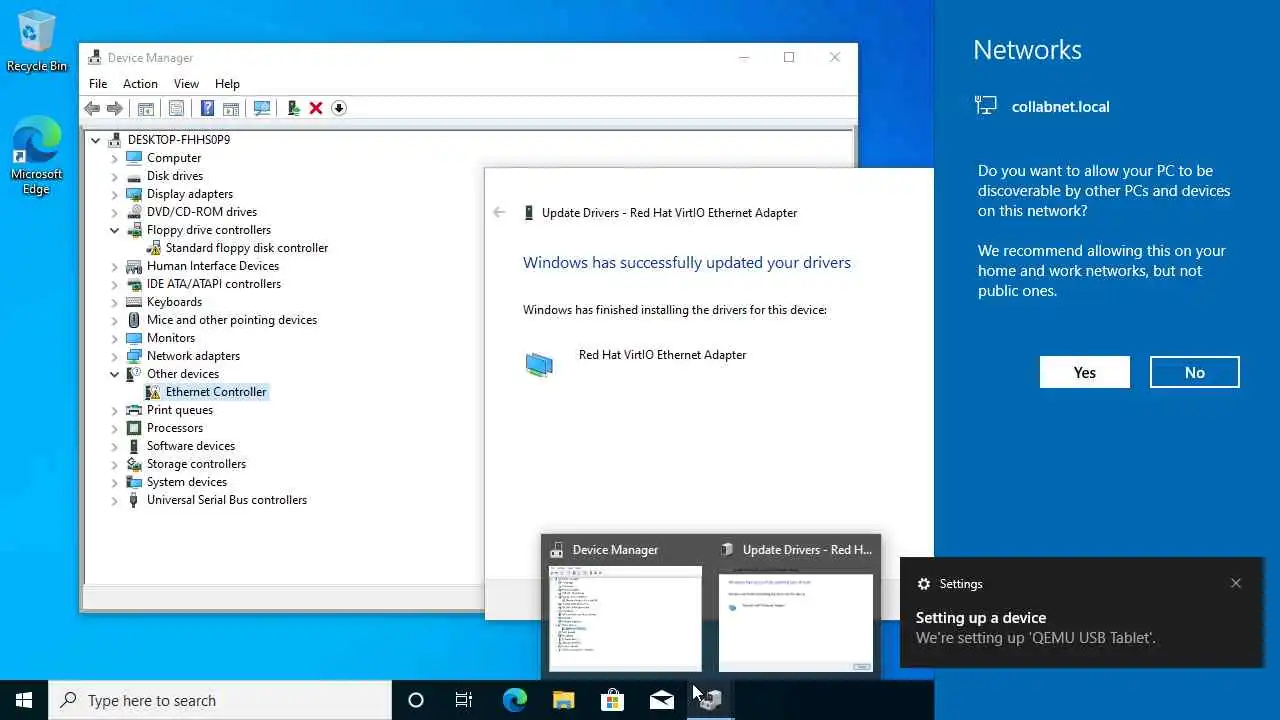Select Software devices in the tree
1280x720 pixels.
point(191,446)
